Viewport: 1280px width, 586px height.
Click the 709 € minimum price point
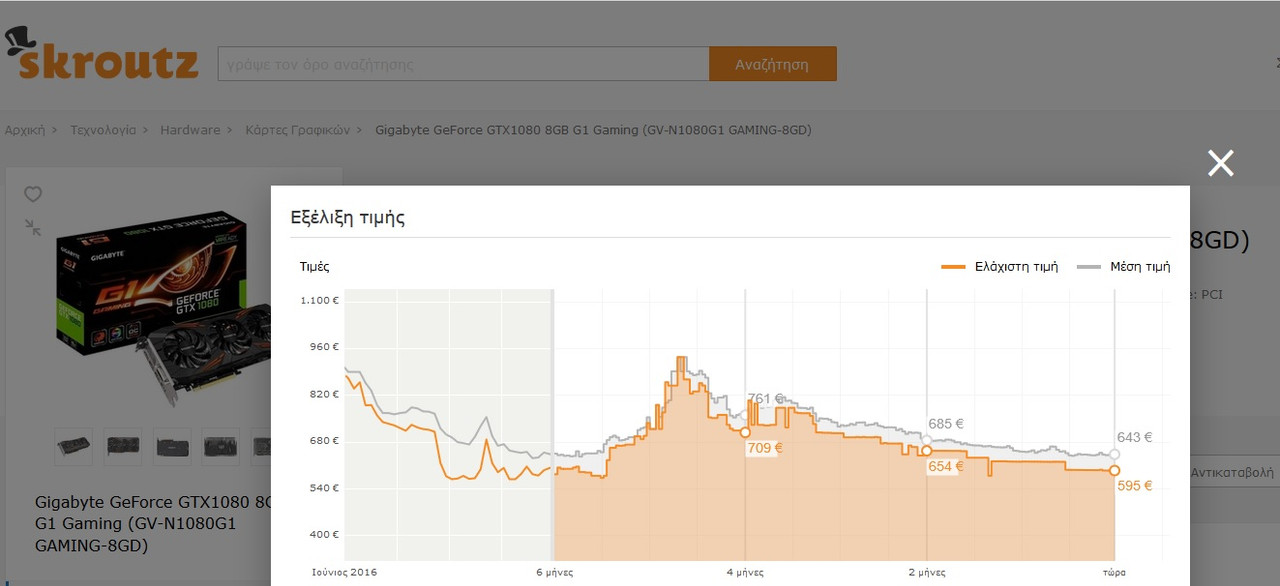[745, 432]
